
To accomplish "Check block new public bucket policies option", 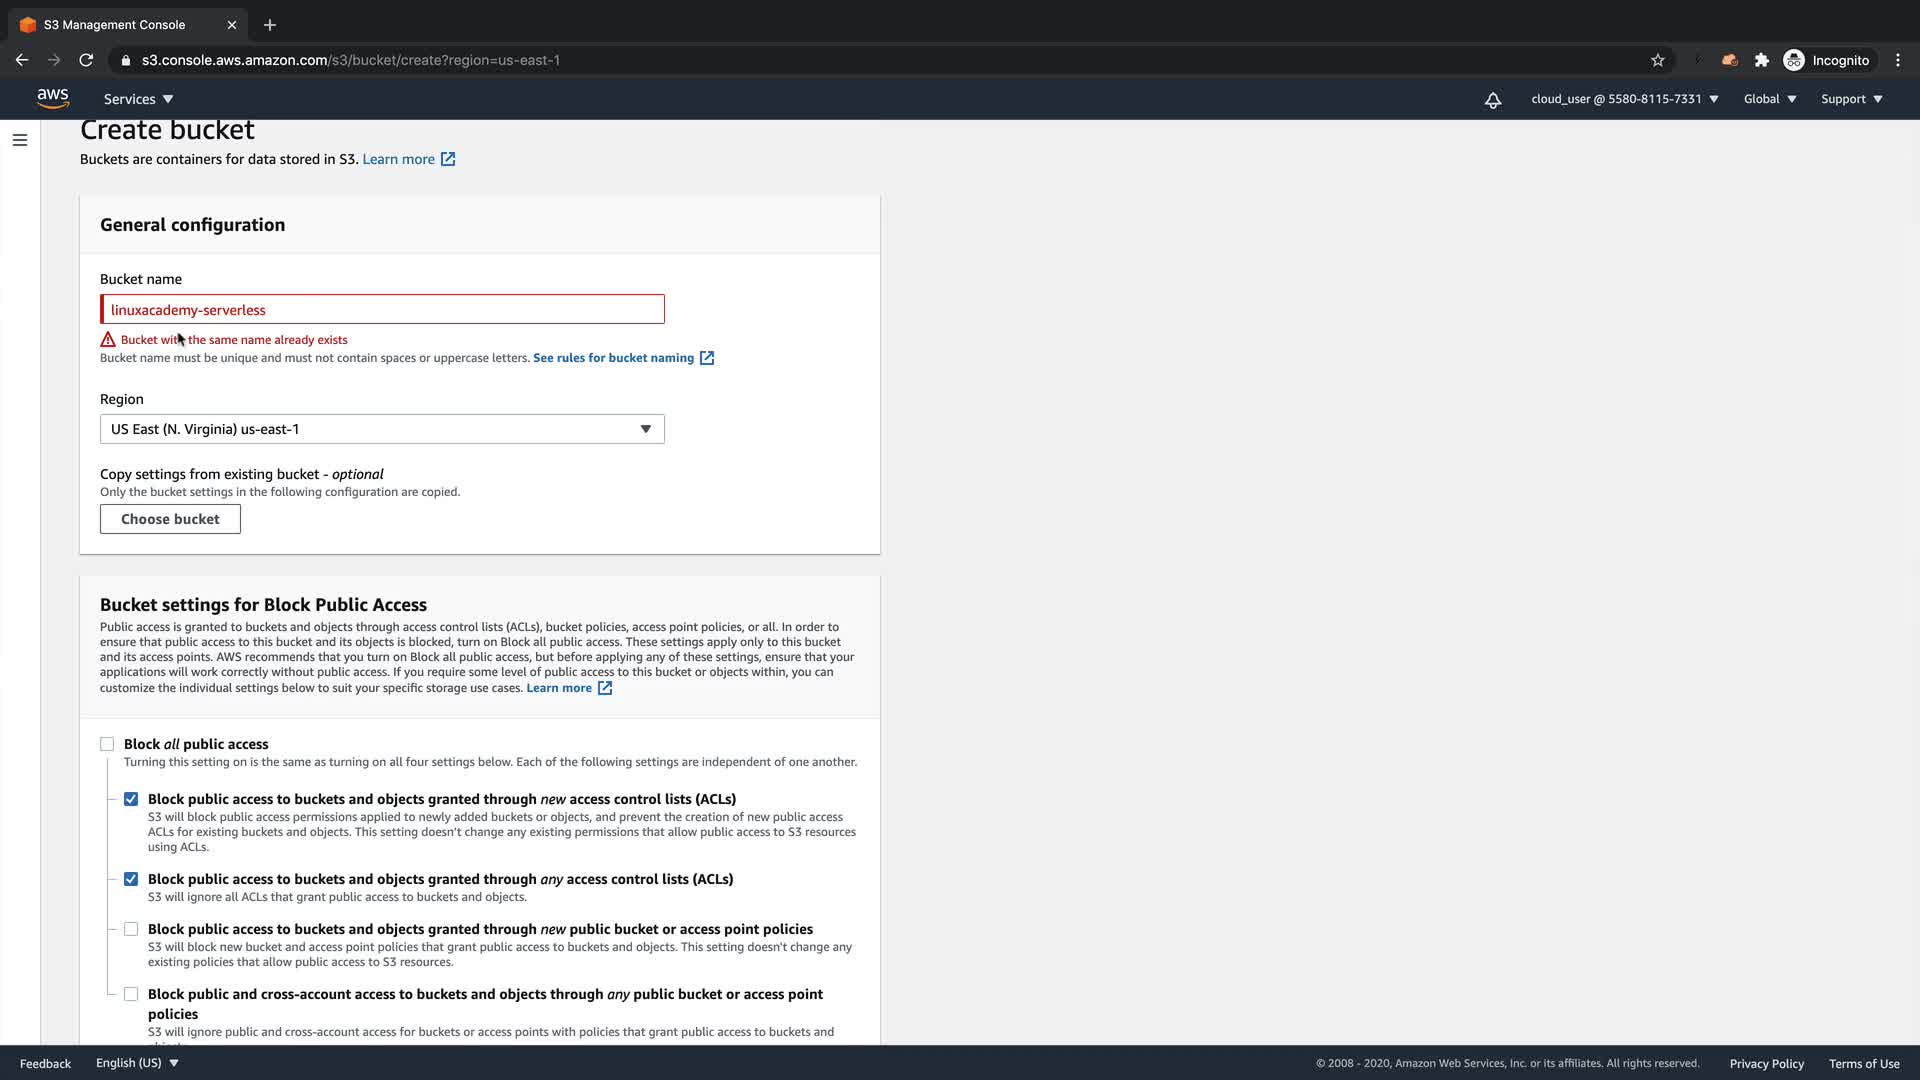I will coord(131,929).
